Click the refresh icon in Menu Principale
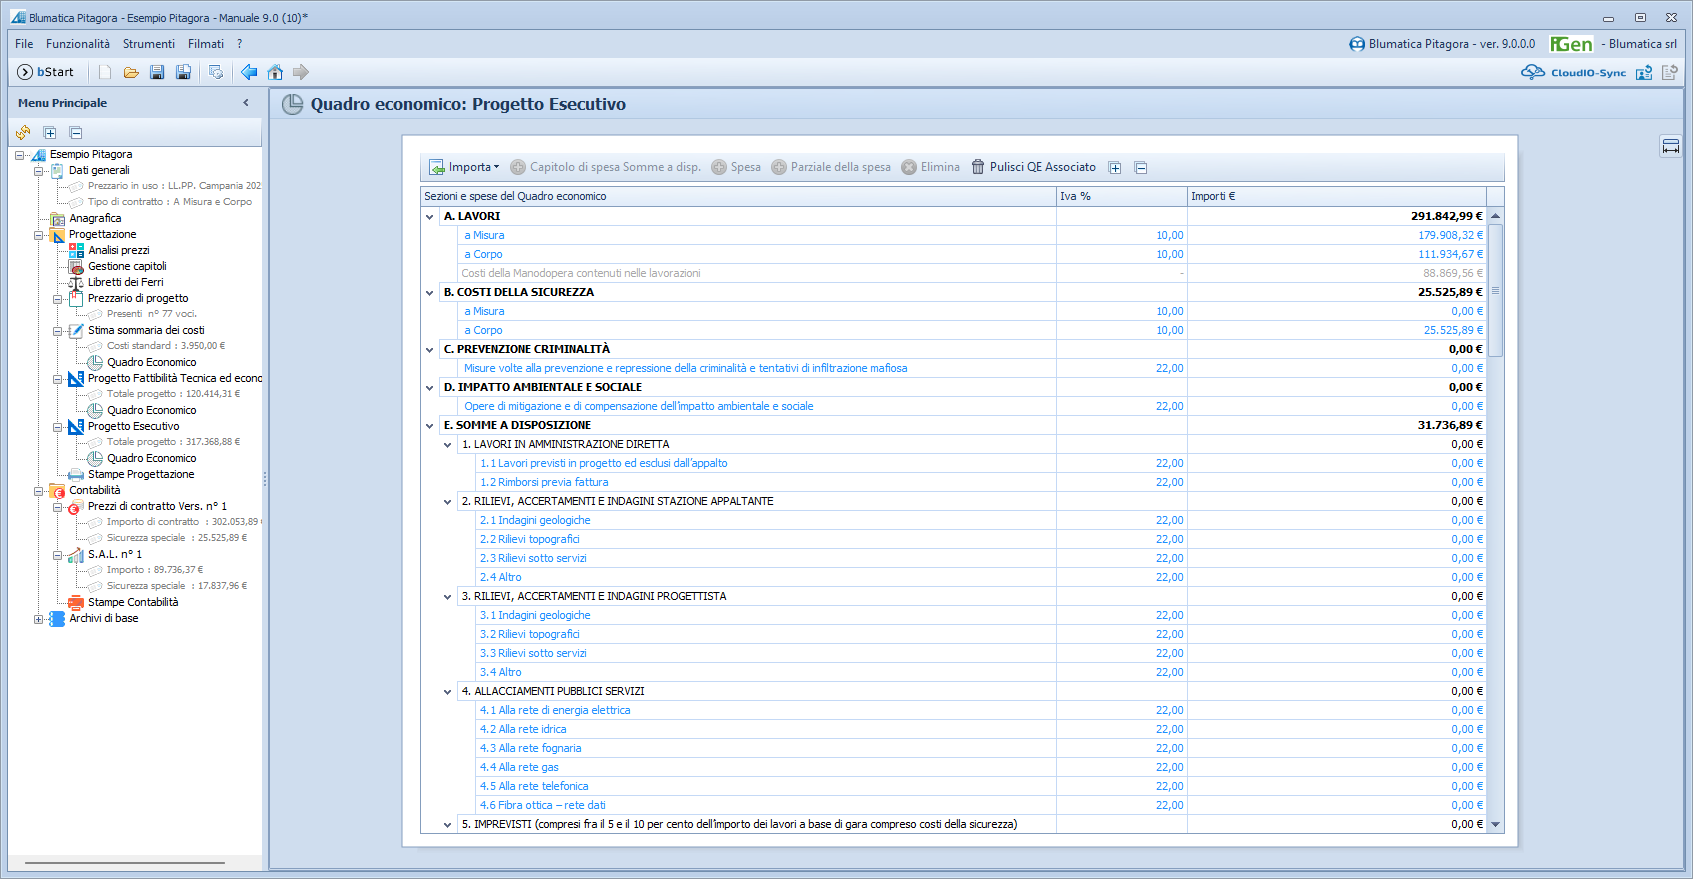 click(23, 133)
